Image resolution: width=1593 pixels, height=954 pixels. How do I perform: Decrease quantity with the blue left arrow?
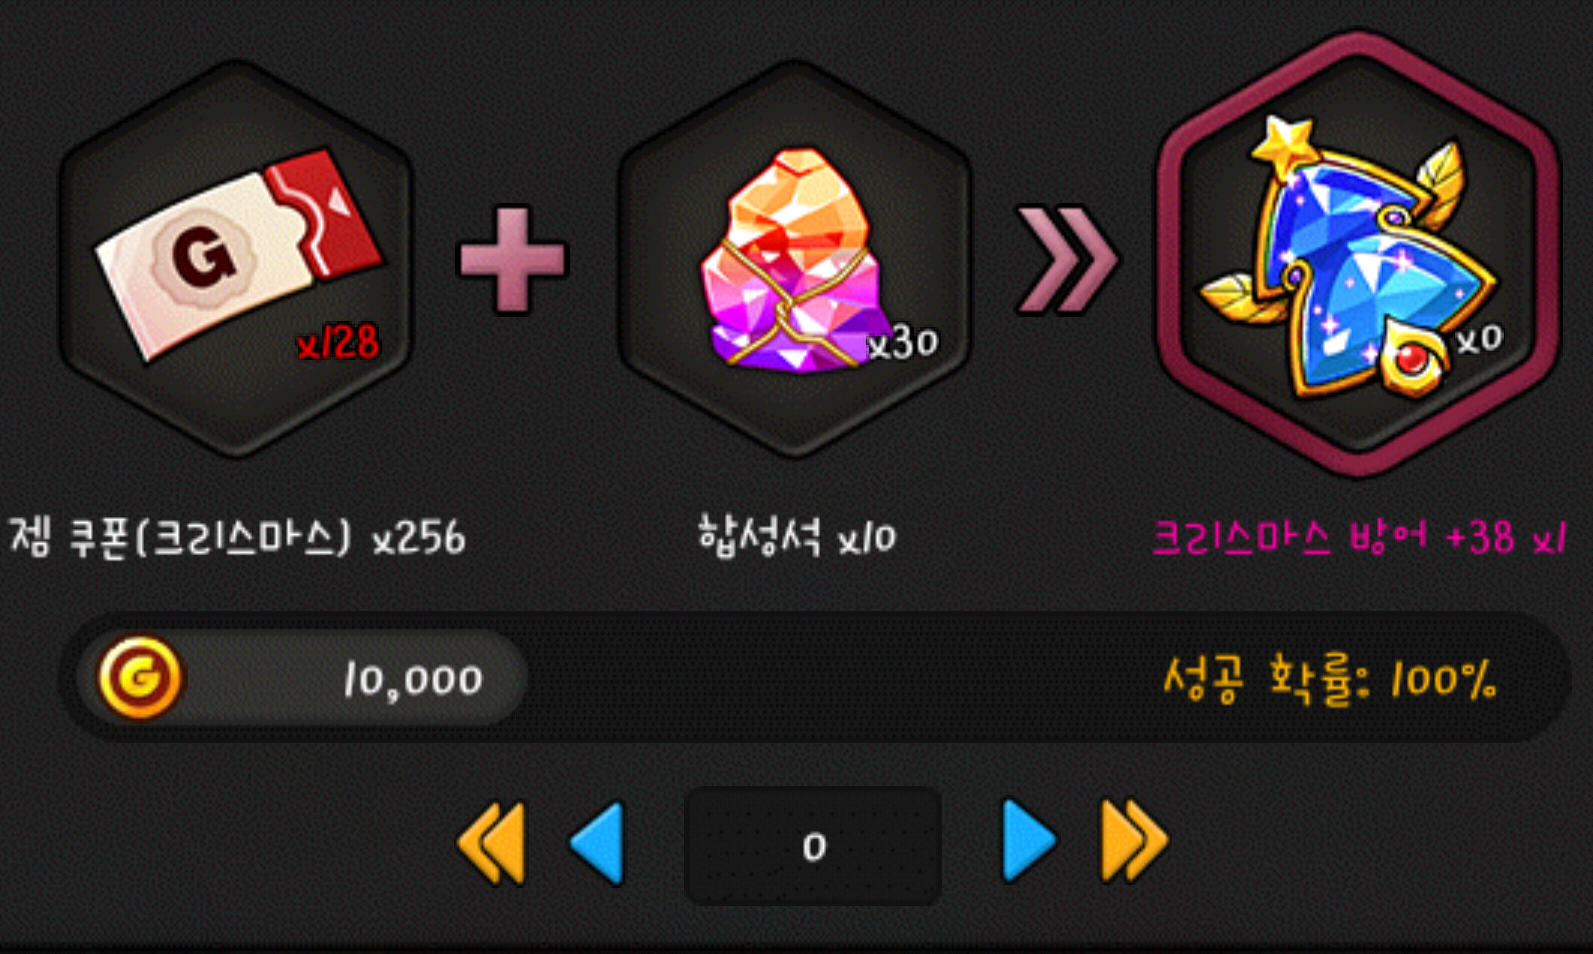coord(597,843)
